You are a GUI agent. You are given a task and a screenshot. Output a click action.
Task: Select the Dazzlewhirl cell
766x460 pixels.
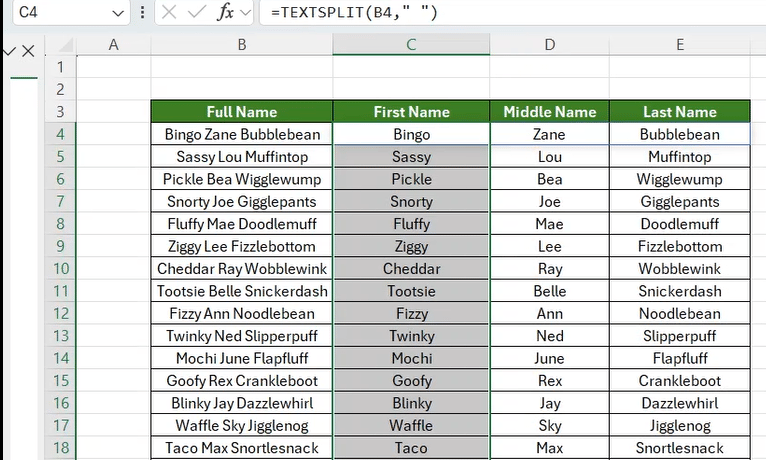680,403
